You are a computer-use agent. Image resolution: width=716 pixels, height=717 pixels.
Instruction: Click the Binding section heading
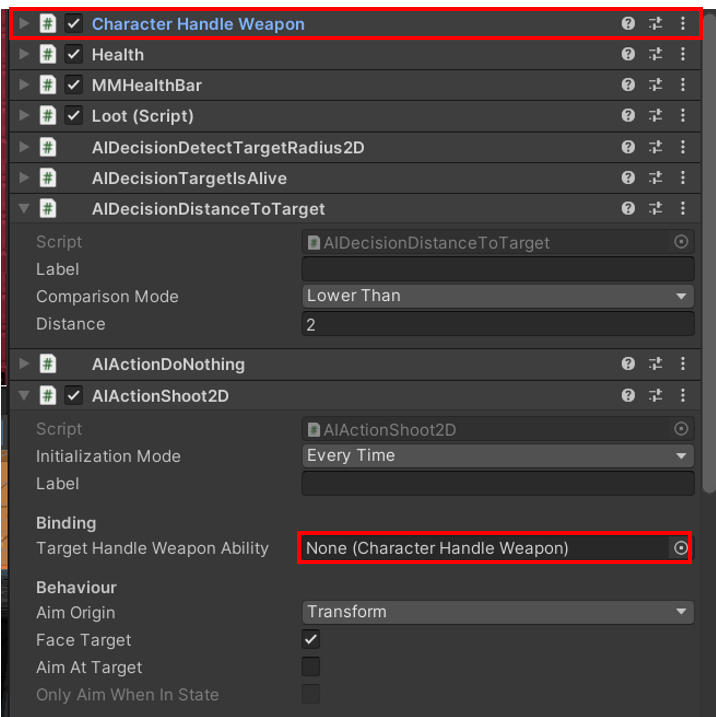click(66, 523)
